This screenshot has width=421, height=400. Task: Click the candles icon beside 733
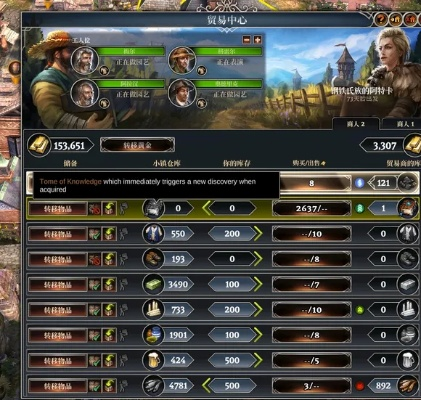(x=153, y=310)
